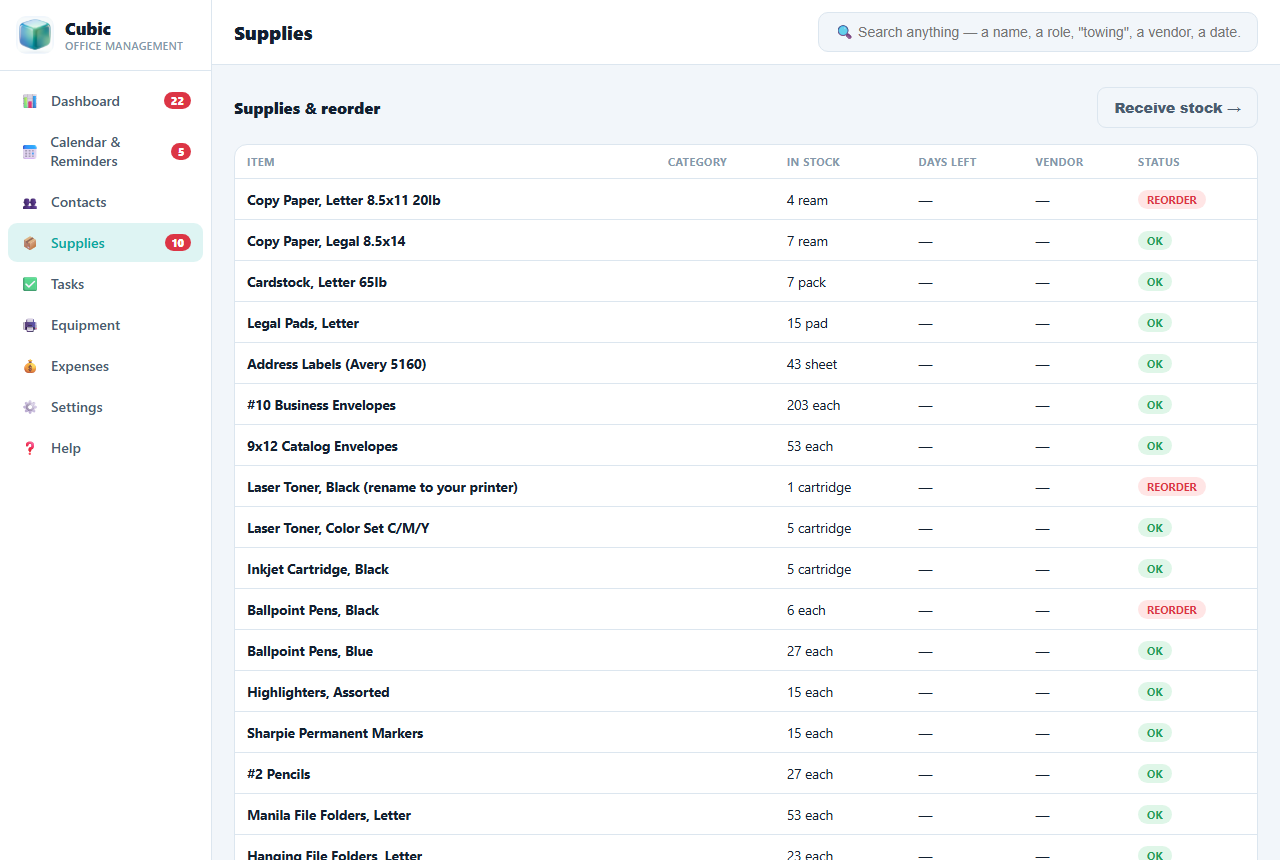Click the Calendar badge showing 5
This screenshot has height=860, width=1280.
pyautogui.click(x=180, y=152)
